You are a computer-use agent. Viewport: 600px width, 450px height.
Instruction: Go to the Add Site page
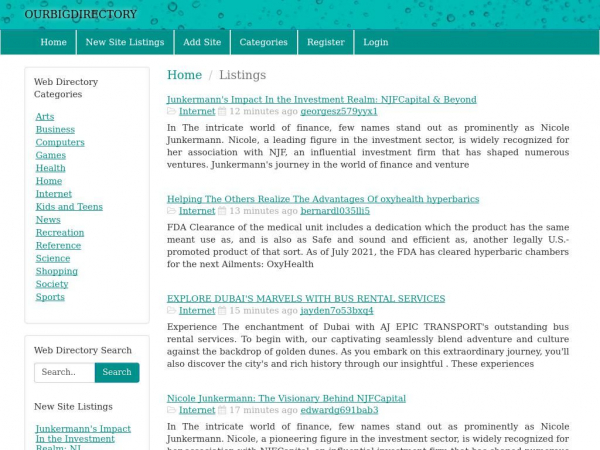[202, 42]
